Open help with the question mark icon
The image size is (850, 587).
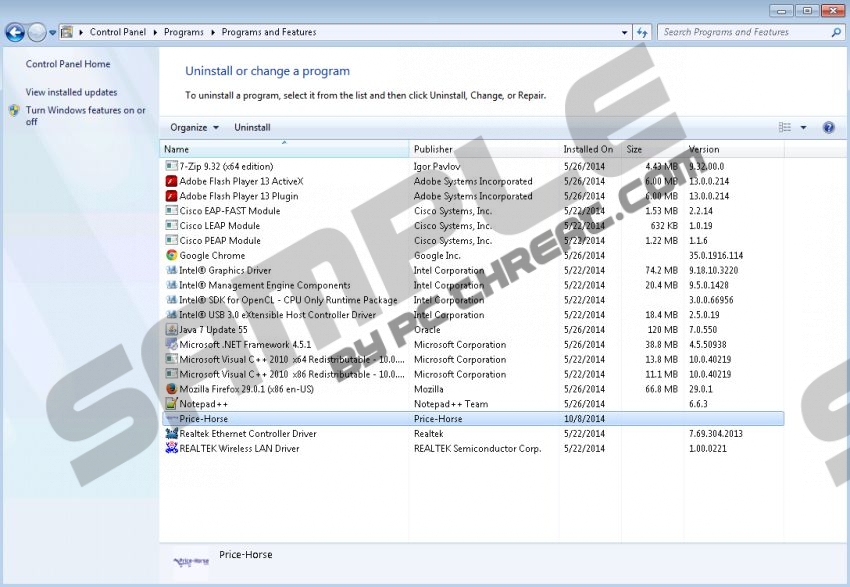click(x=828, y=128)
